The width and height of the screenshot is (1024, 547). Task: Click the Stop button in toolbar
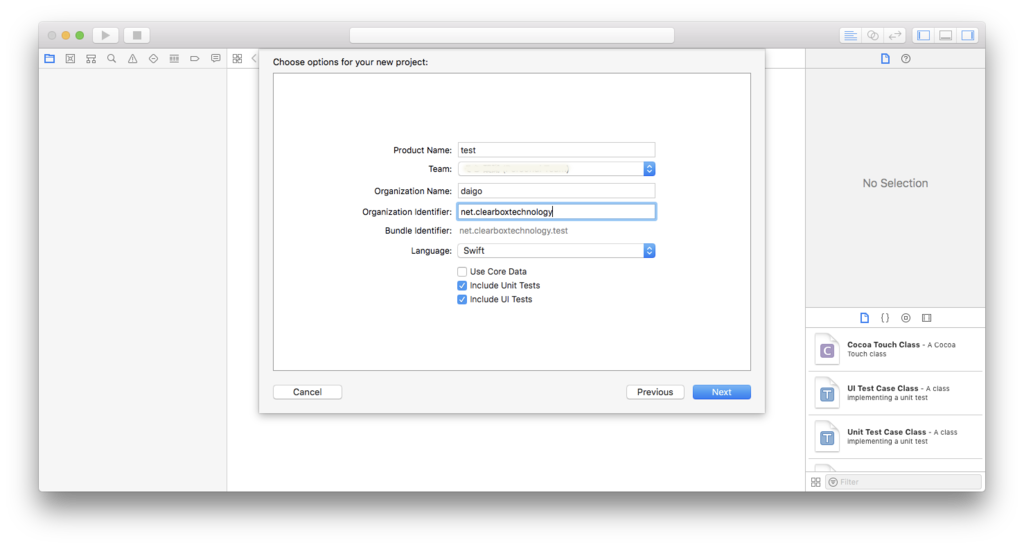click(x=136, y=35)
